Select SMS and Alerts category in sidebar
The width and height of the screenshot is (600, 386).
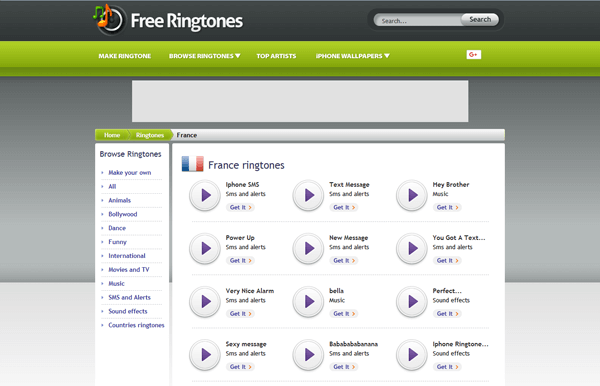click(x=129, y=297)
